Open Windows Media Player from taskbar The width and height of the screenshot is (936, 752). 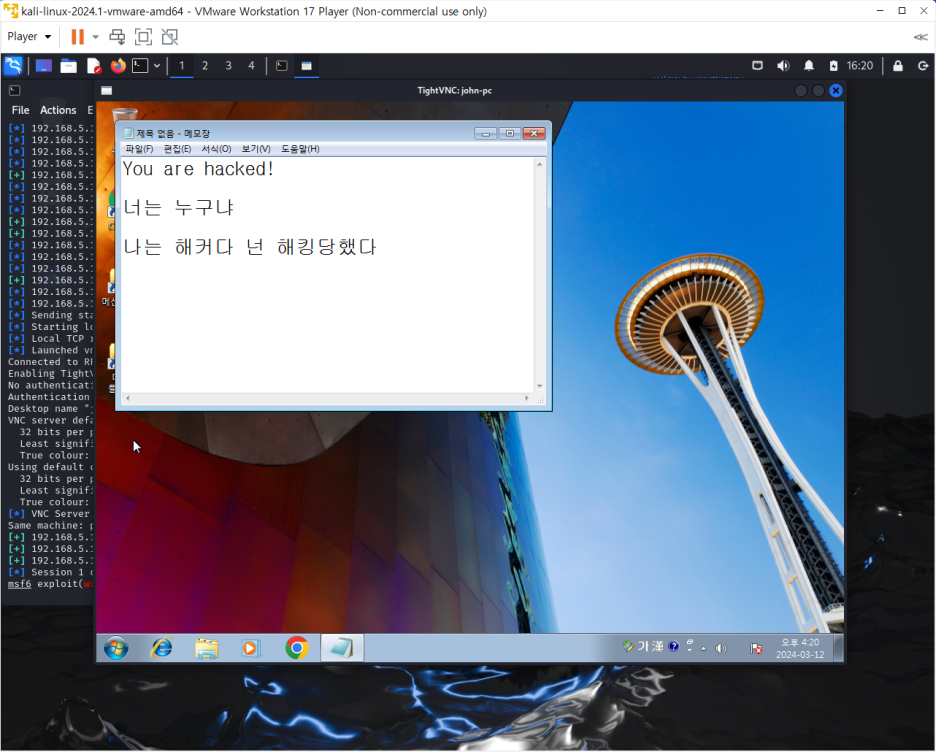(x=251, y=648)
